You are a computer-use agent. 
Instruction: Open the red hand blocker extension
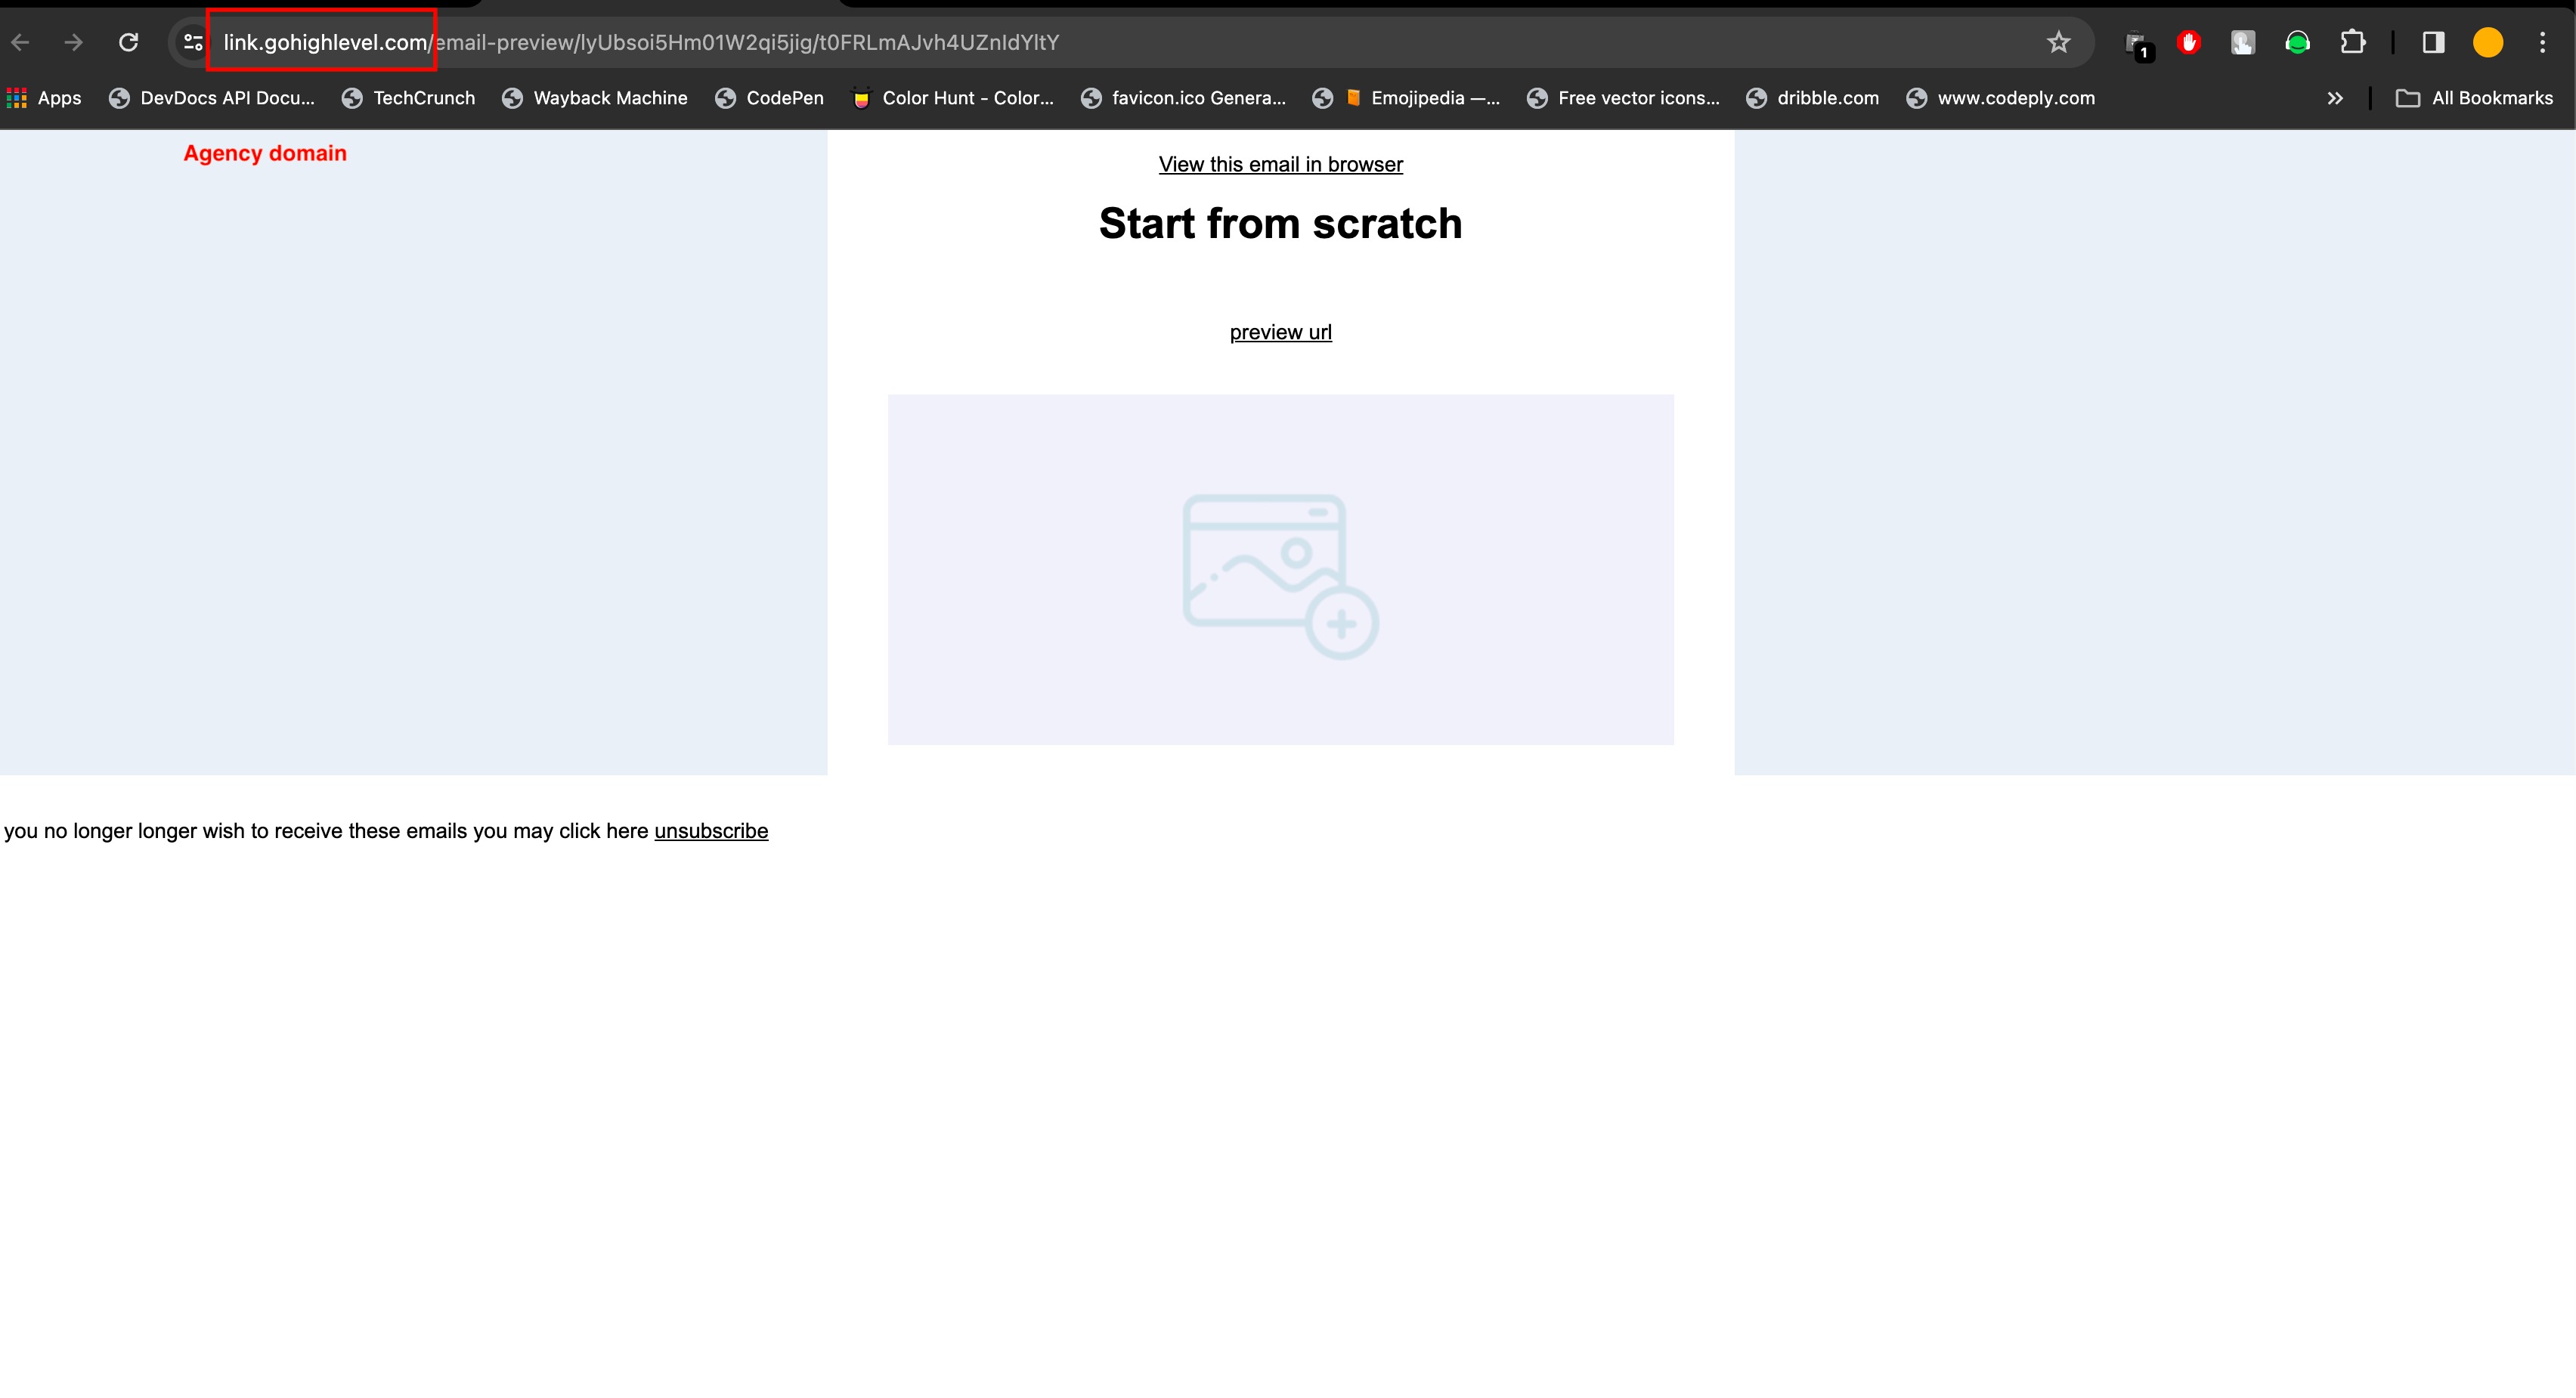[x=2189, y=42]
